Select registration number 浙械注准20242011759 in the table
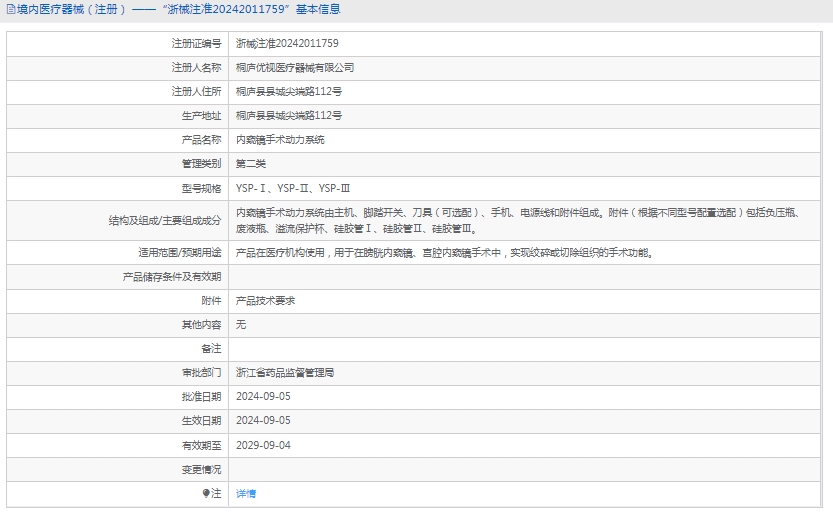 pyautogui.click(x=287, y=44)
